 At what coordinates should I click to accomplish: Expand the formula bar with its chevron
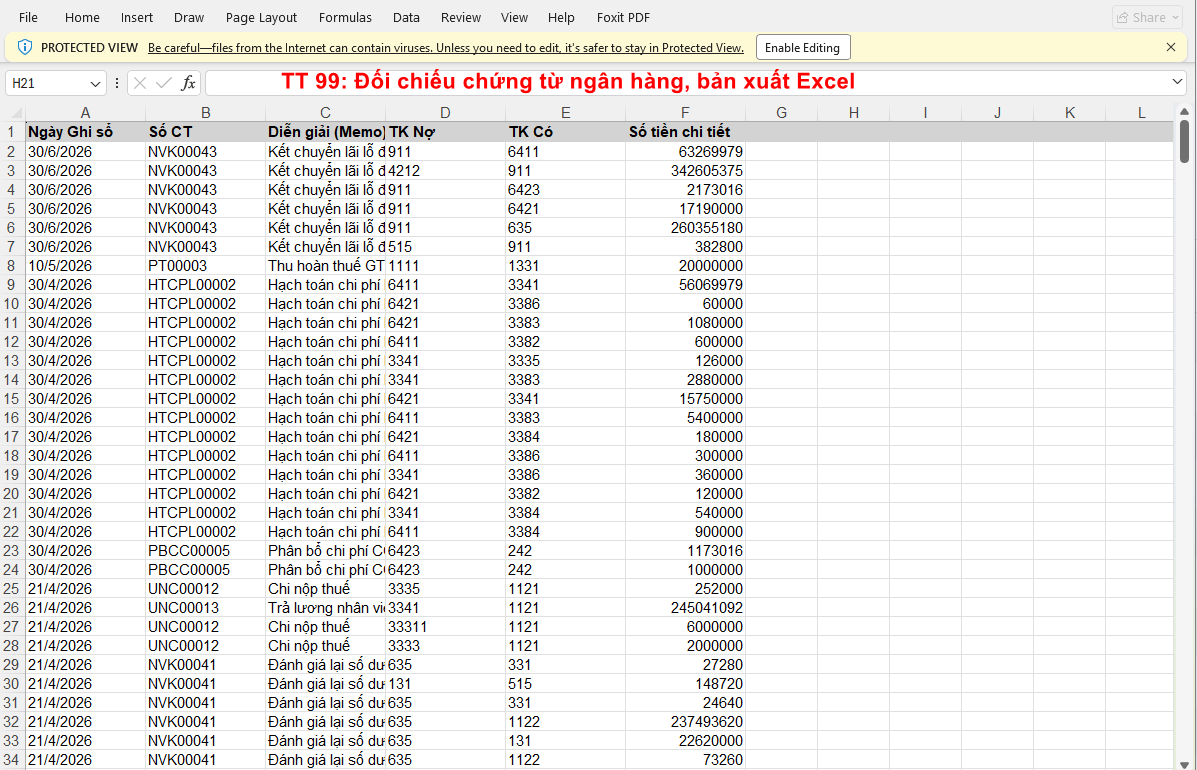[x=1177, y=83]
